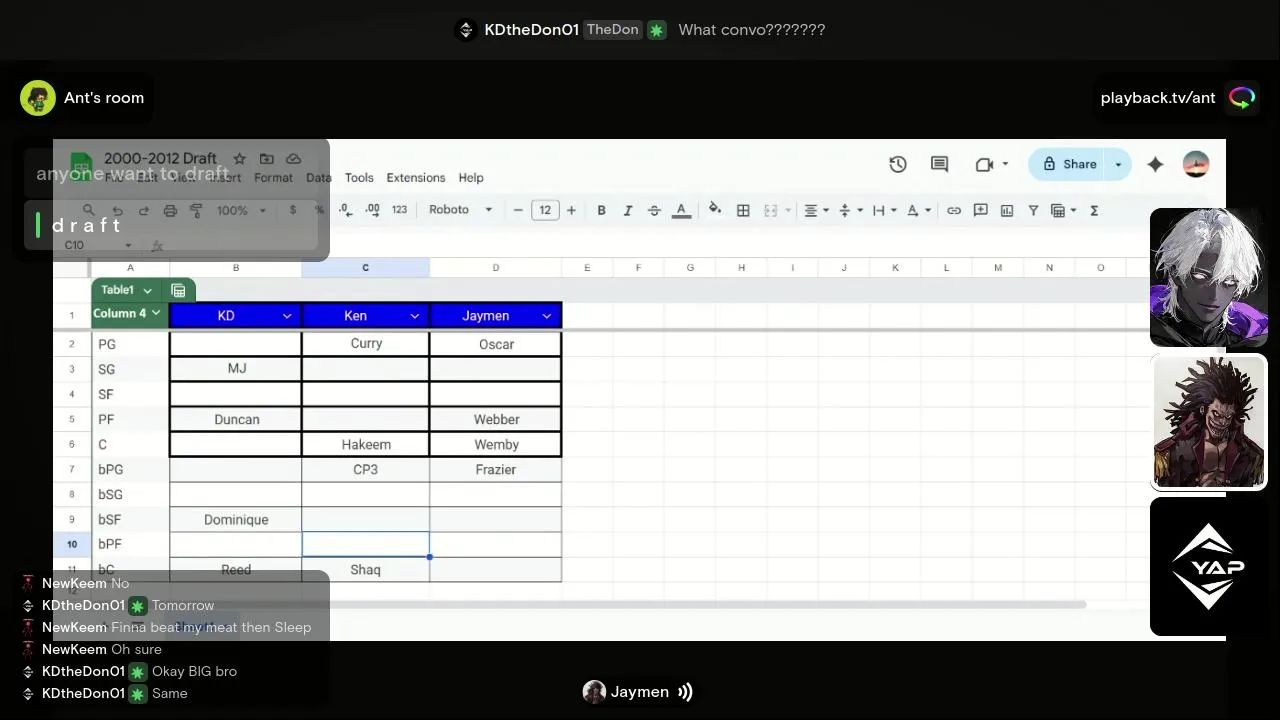Click the YAP logo tile

[x=1209, y=566]
